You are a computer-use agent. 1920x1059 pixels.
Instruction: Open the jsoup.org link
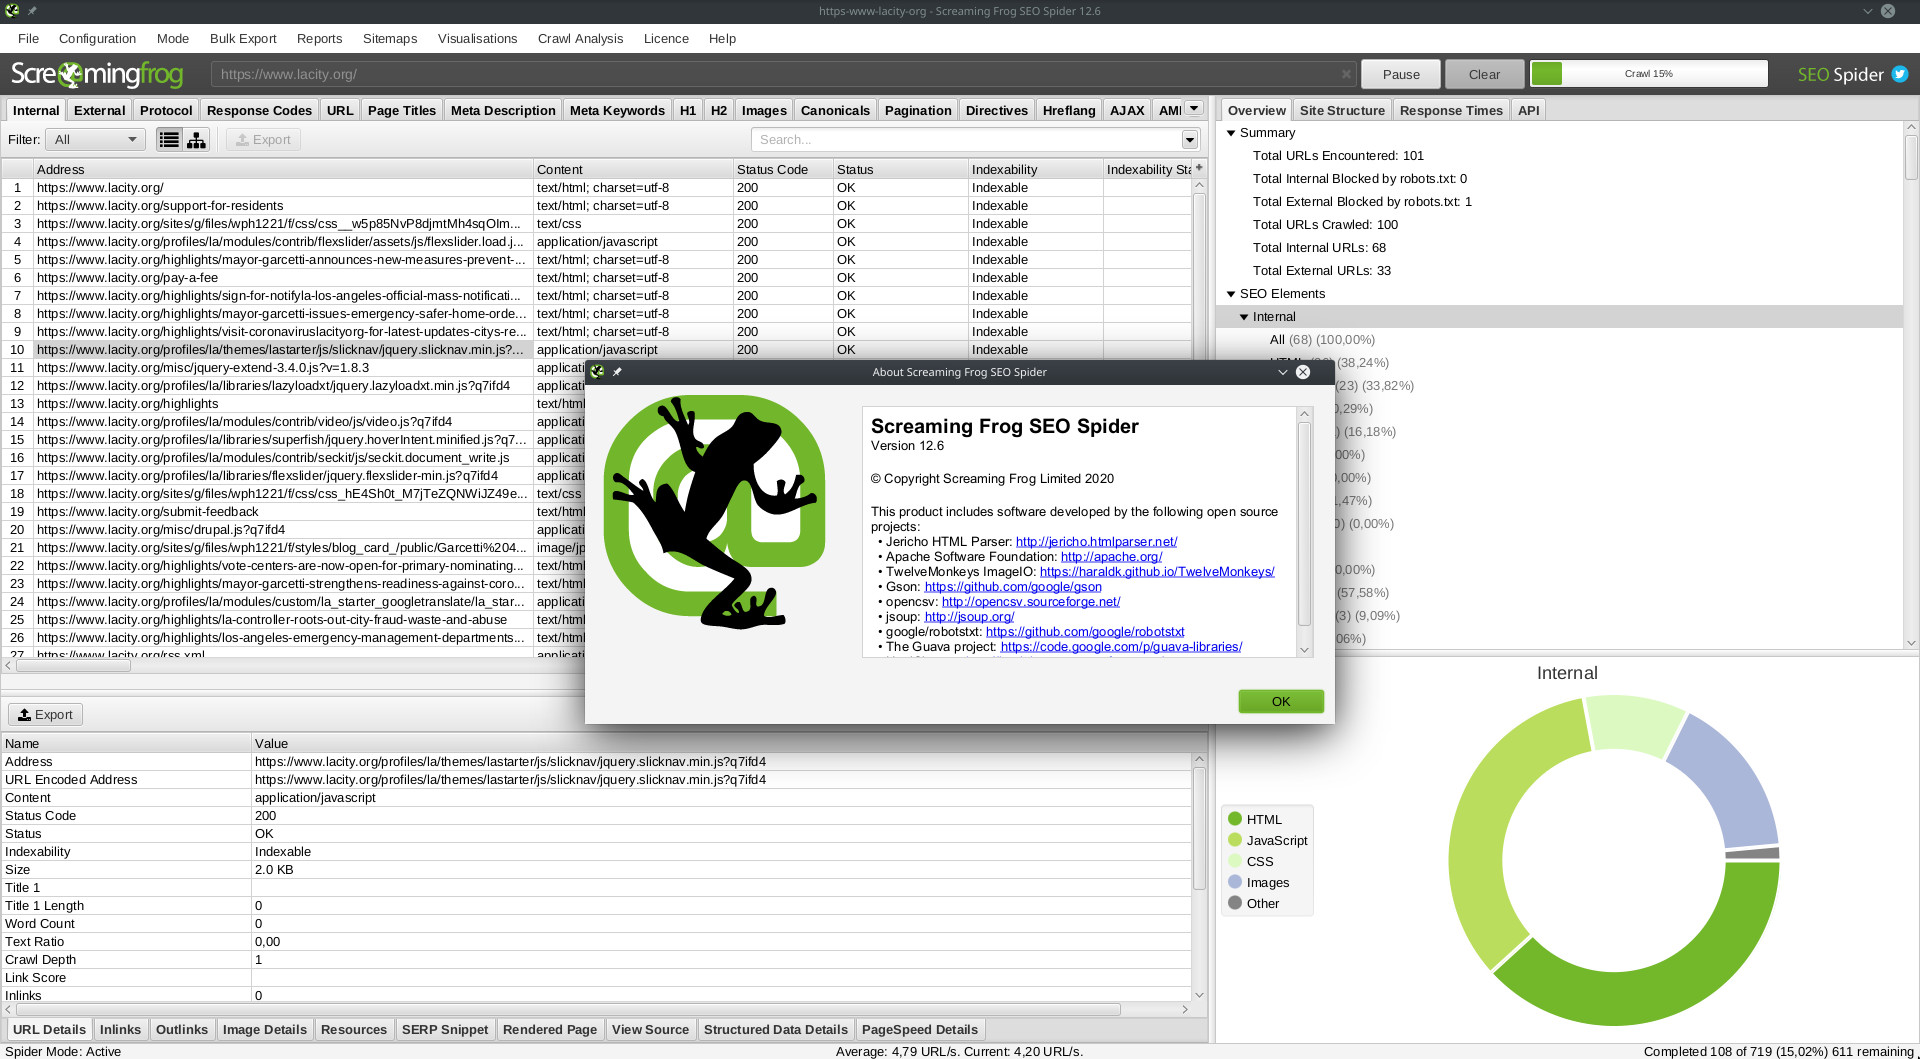[969, 617]
